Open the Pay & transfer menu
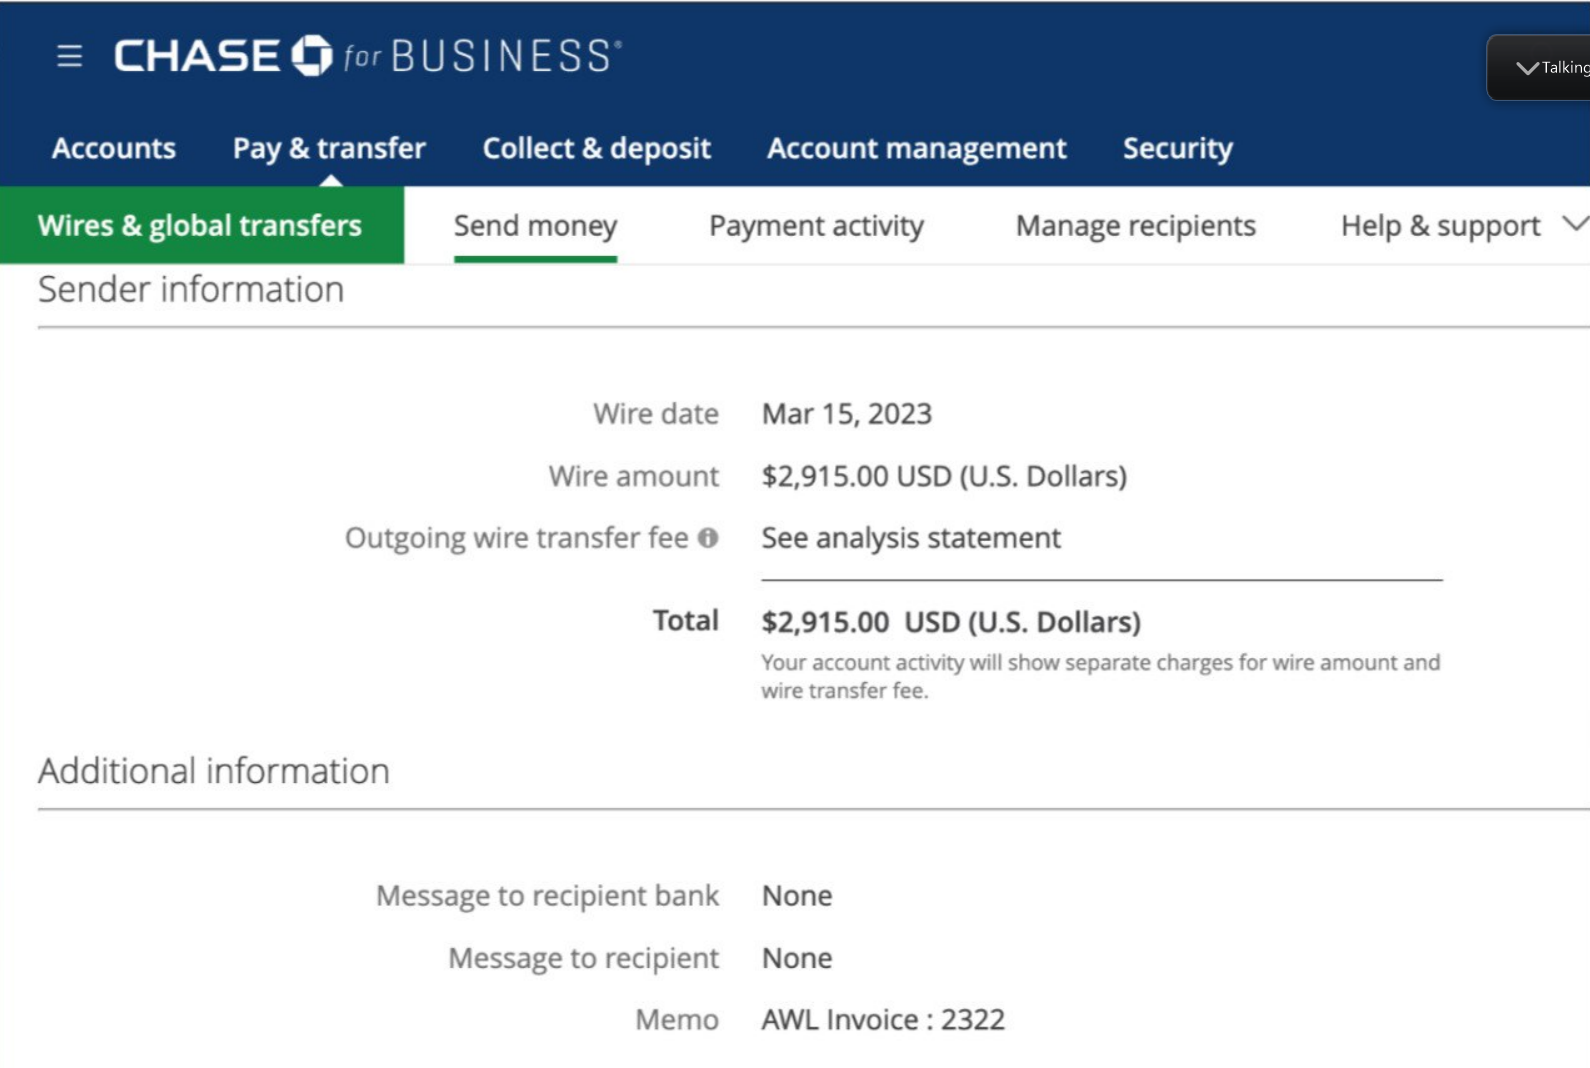1590x1068 pixels. (329, 148)
